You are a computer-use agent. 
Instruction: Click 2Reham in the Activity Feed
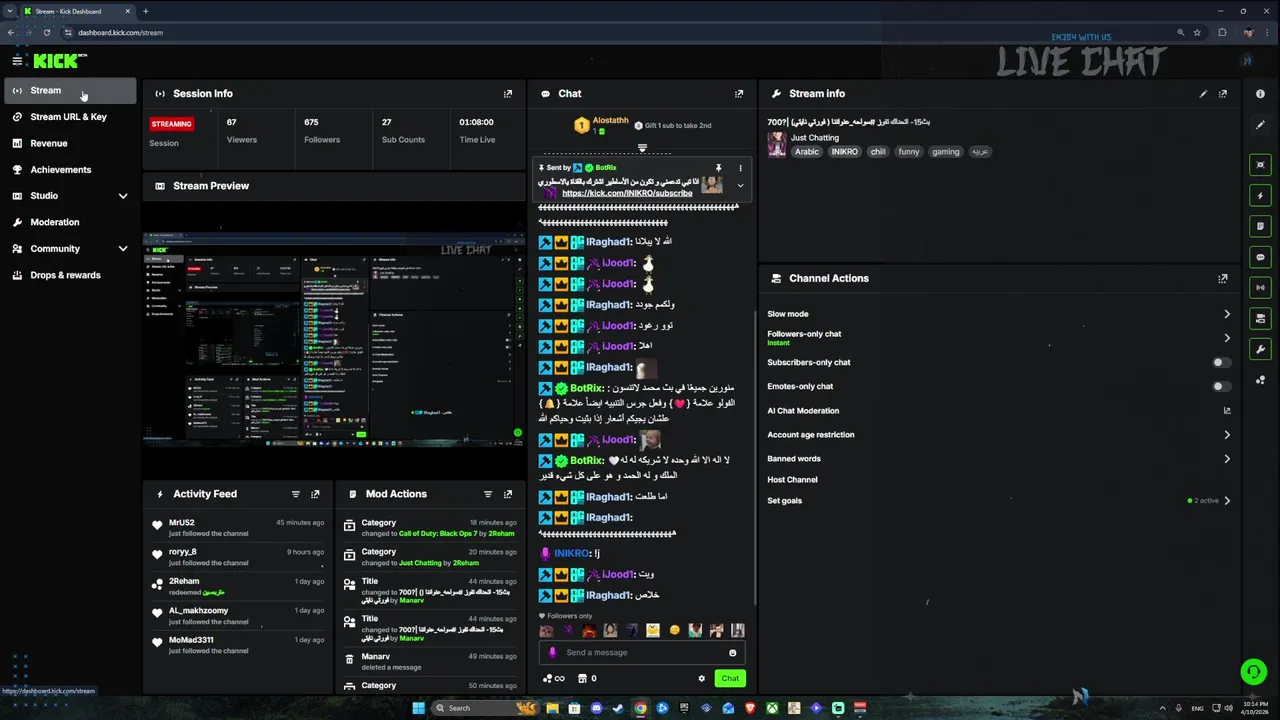184,581
